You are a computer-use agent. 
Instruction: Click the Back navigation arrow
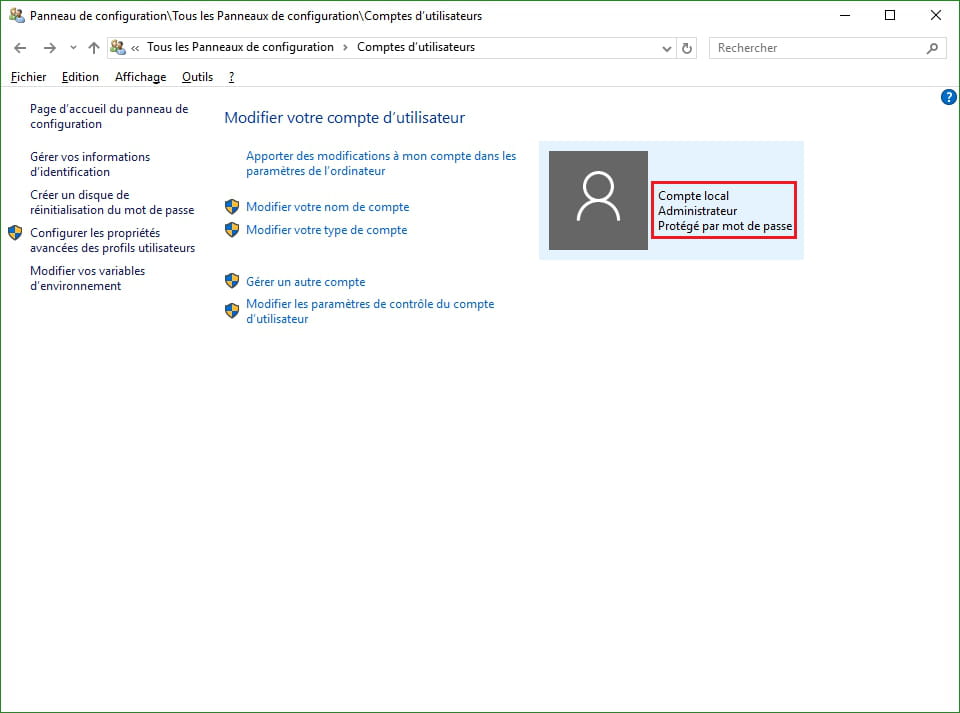coord(20,48)
